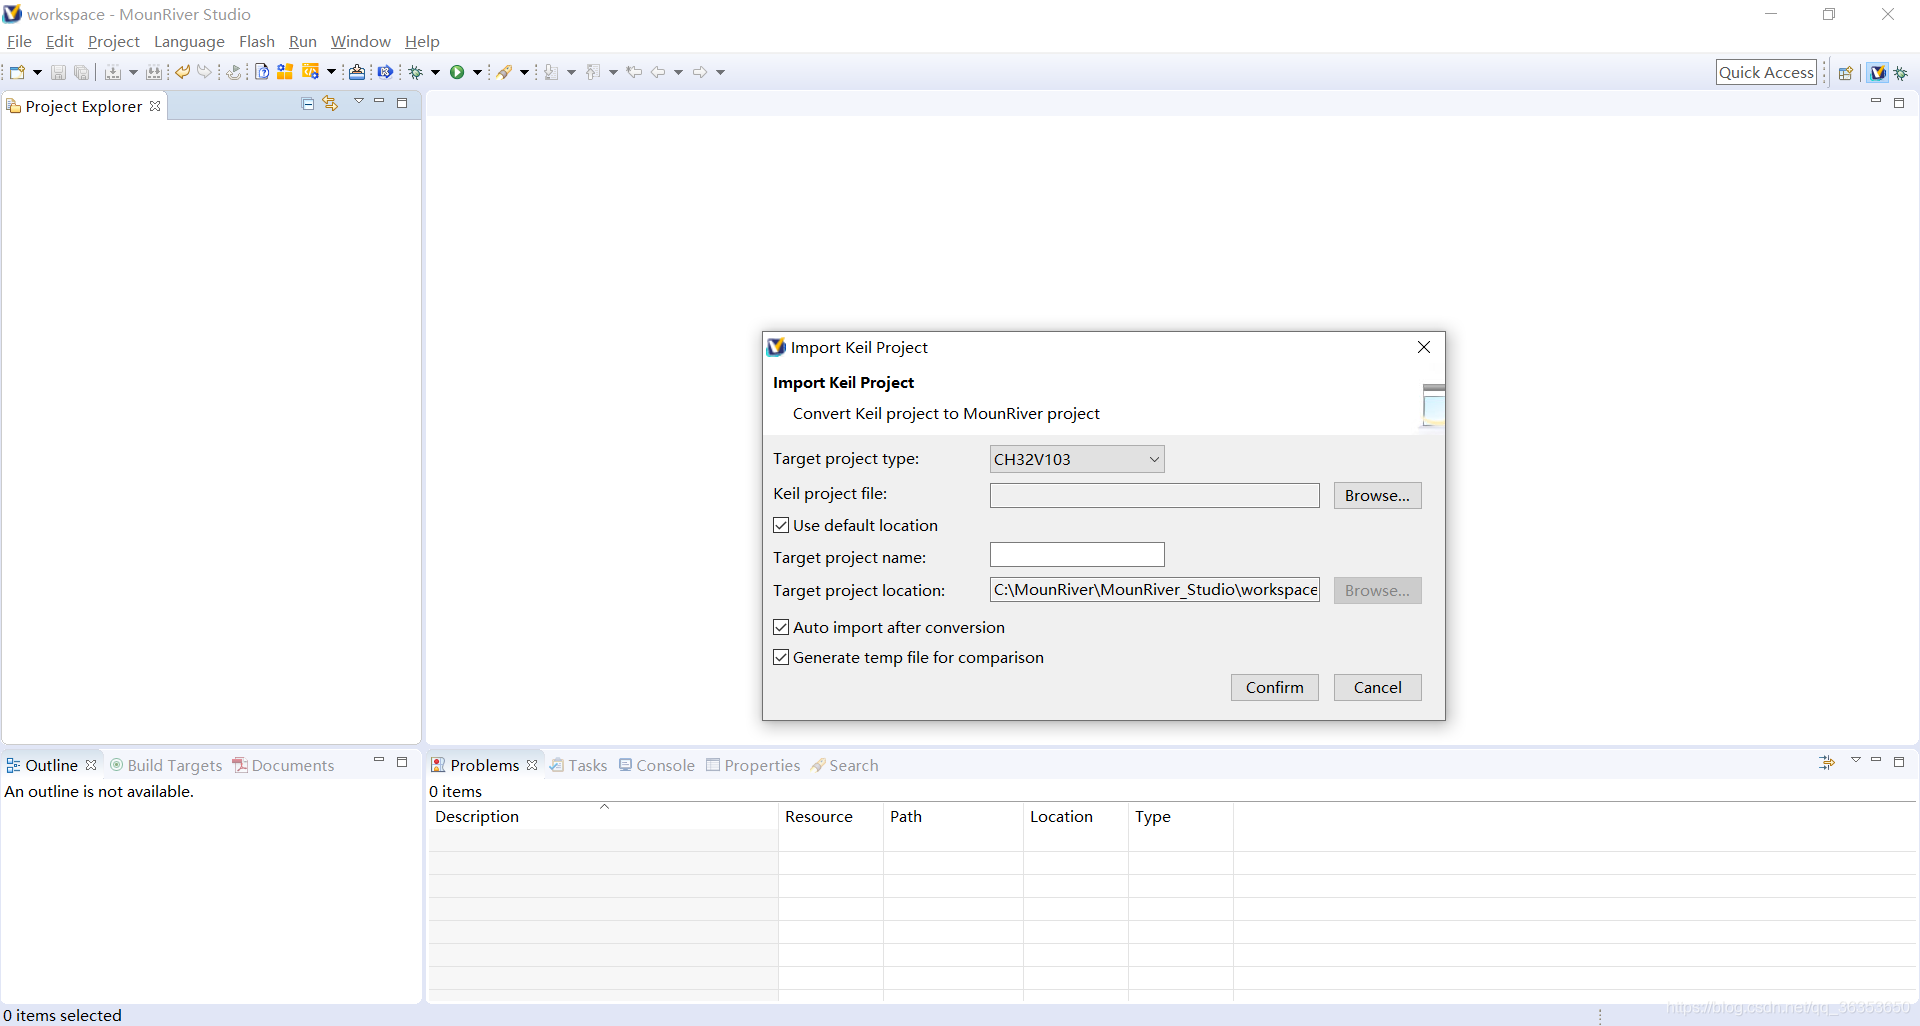Click the Resource column header

click(830, 816)
